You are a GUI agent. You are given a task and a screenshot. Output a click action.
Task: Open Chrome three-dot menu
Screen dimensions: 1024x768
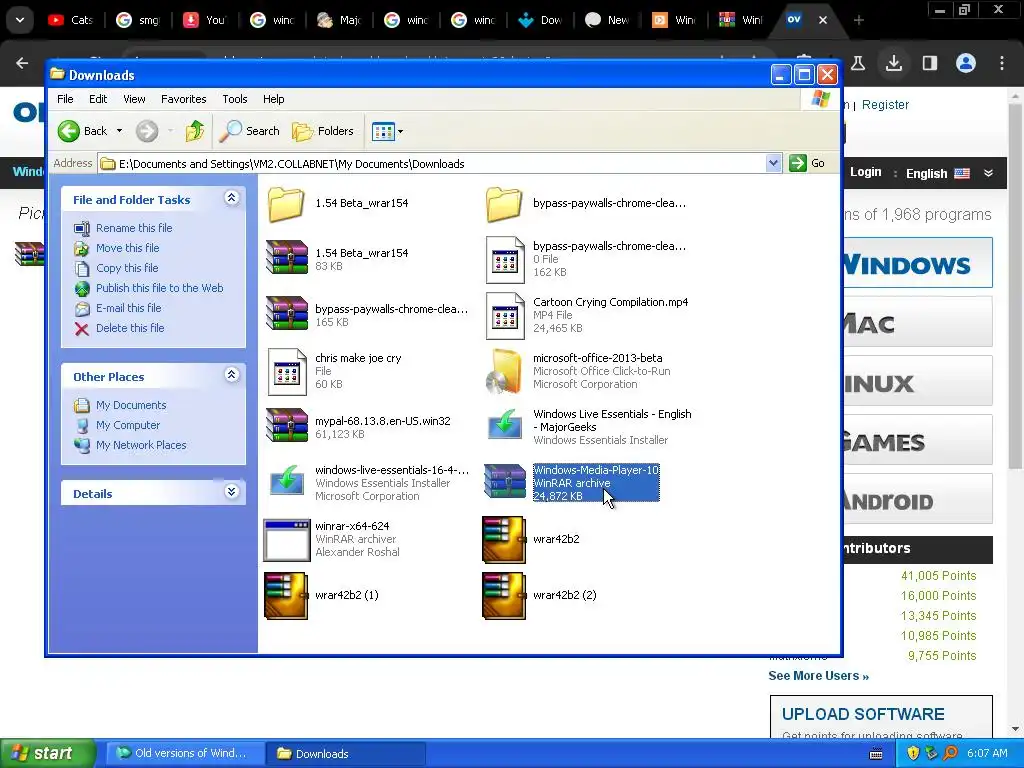(1002, 63)
